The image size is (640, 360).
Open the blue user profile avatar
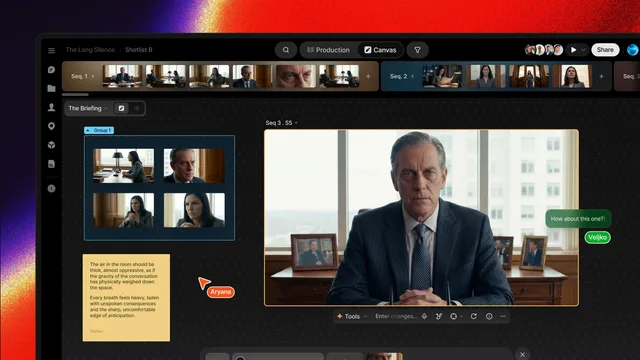click(x=633, y=50)
